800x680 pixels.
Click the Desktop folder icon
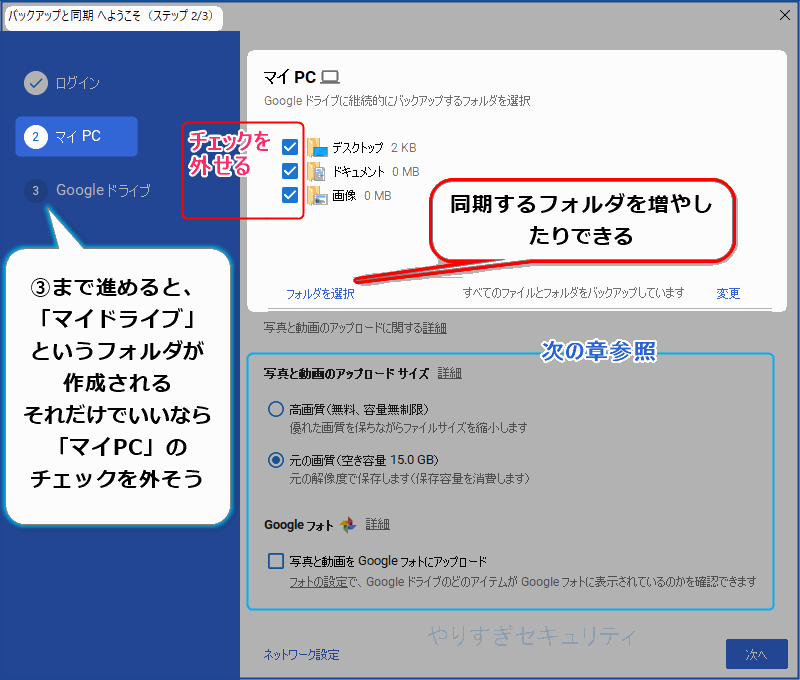317,147
